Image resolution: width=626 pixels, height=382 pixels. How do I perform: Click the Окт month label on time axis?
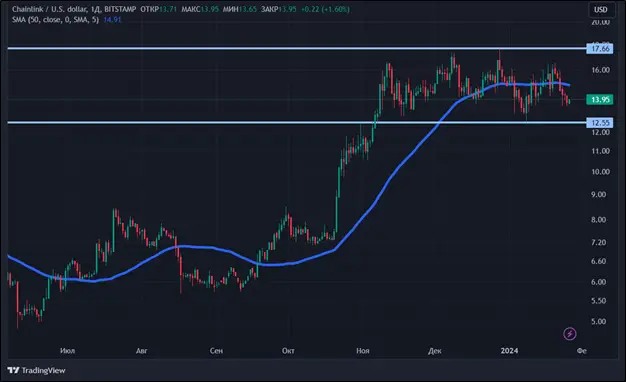pos(288,350)
